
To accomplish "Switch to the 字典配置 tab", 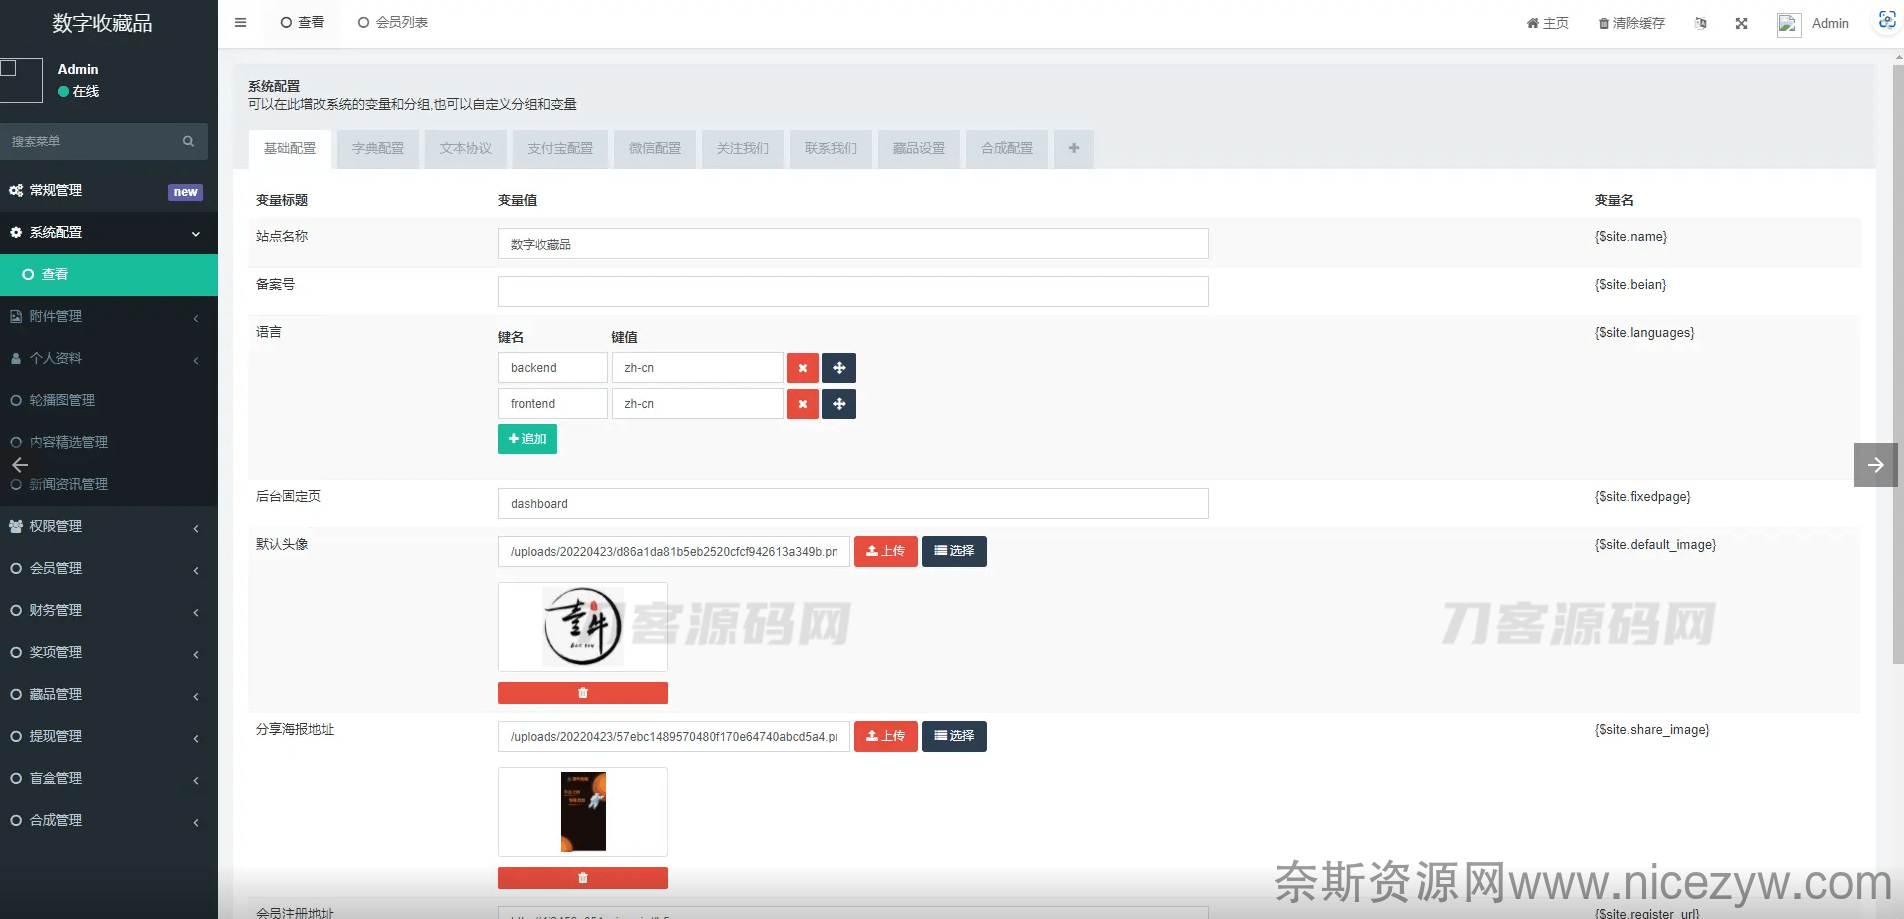I will click(x=377, y=148).
